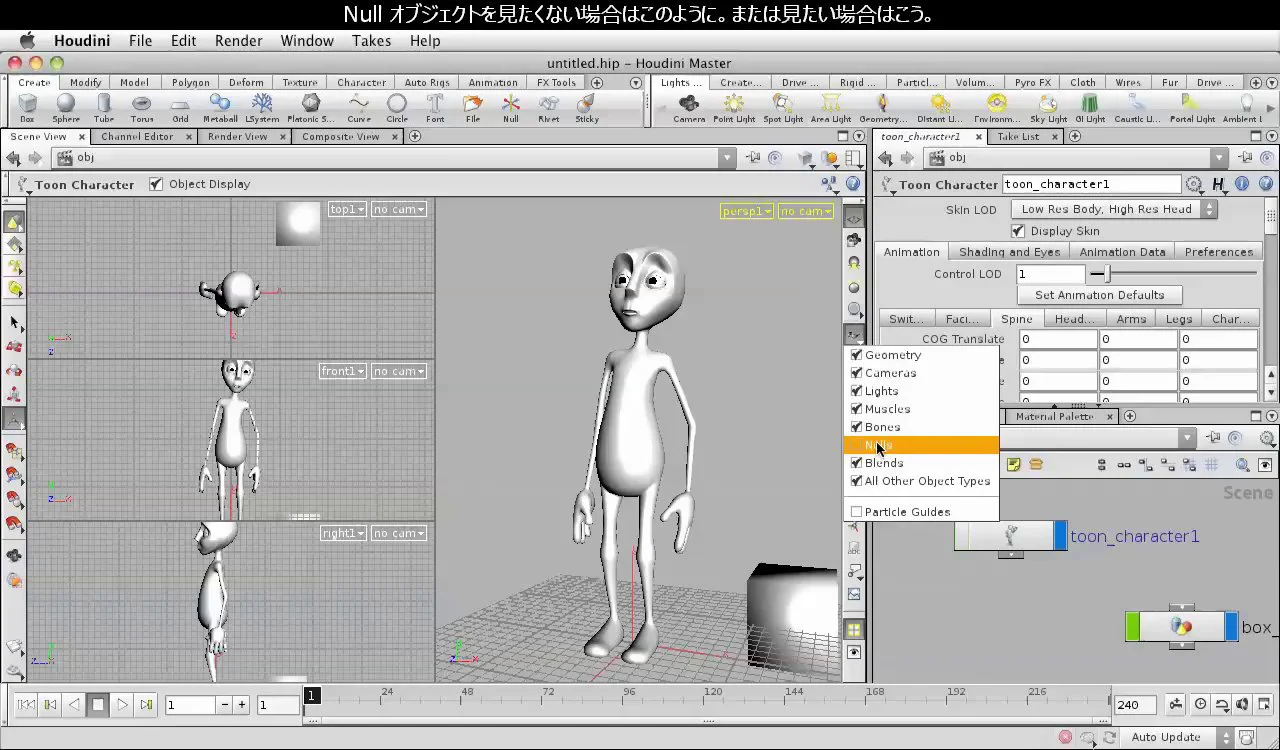Add an Area Light
Screen dimensions: 1280x750
point(831,108)
